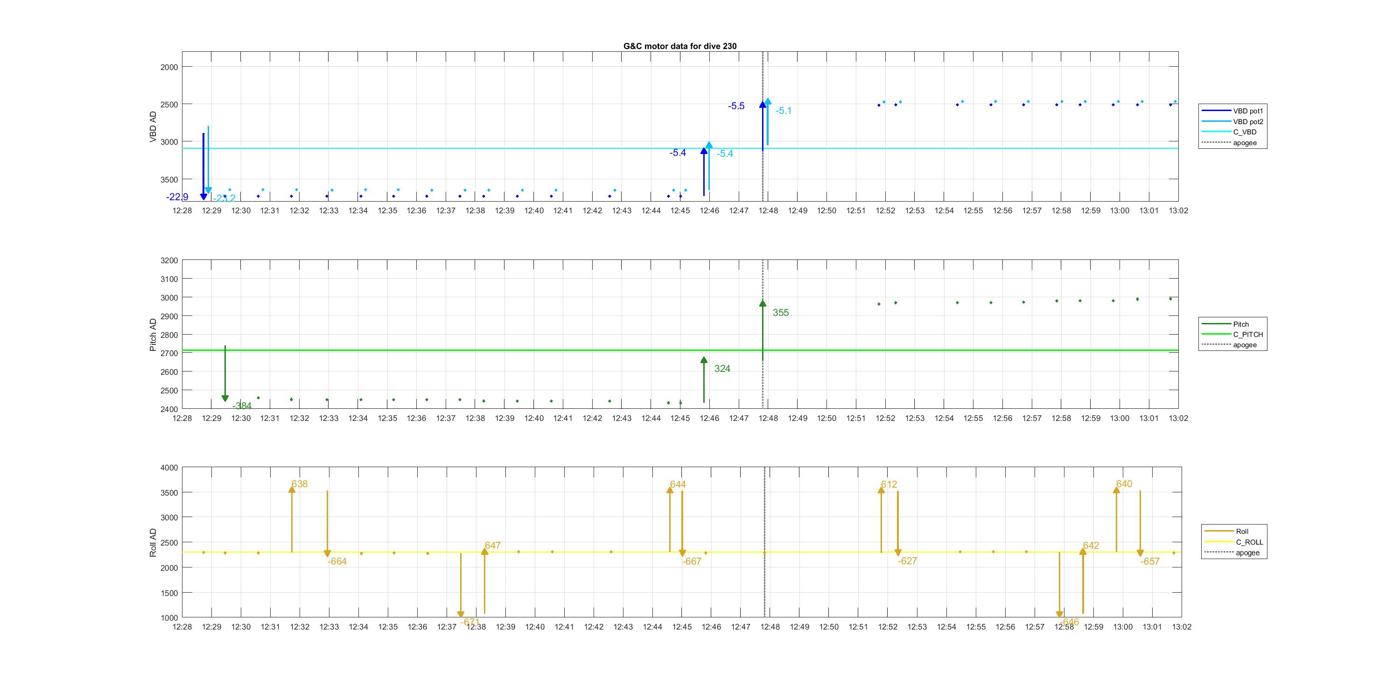This screenshot has width=1400, height=693.
Task: Click the "2700" tick on Pitch axis
Action: coord(169,353)
